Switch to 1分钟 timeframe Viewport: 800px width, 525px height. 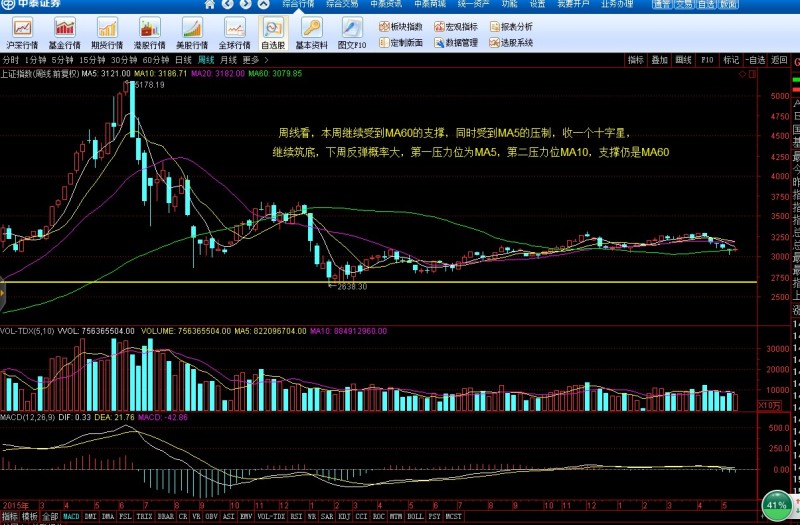pyautogui.click(x=35, y=60)
